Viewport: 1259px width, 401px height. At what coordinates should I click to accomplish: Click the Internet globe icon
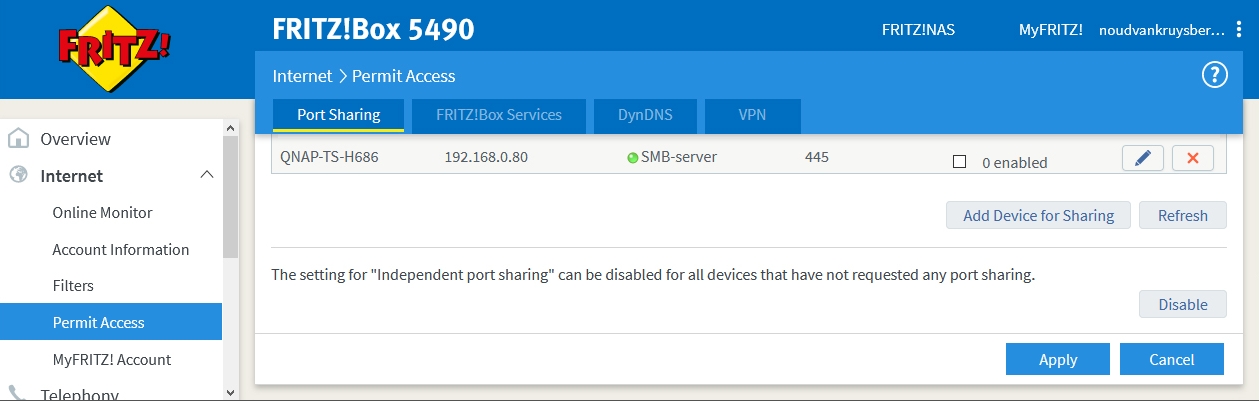(19, 176)
